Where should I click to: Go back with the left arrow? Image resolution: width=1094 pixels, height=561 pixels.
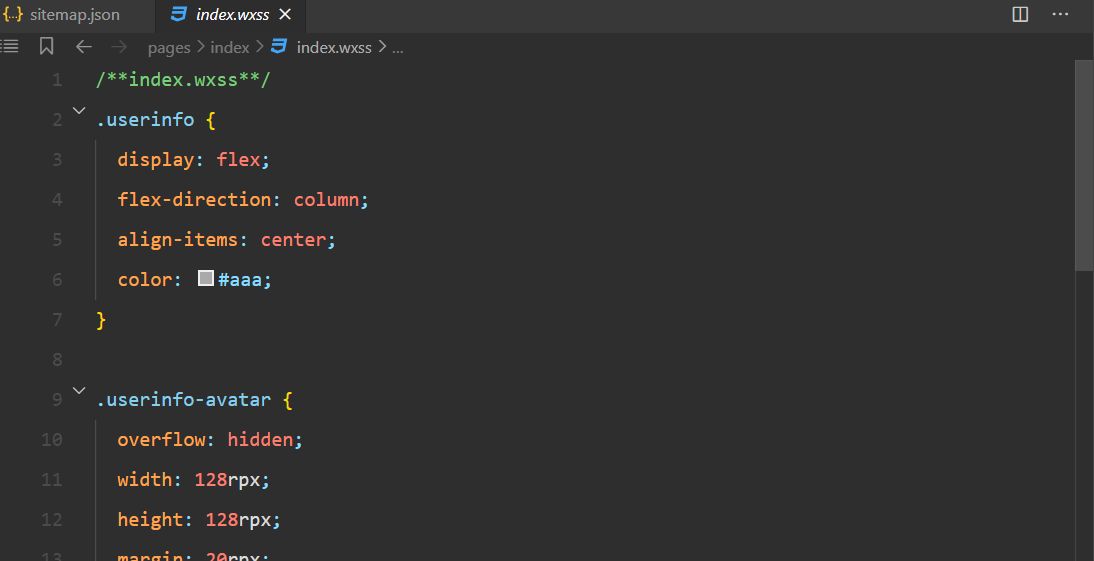84,47
